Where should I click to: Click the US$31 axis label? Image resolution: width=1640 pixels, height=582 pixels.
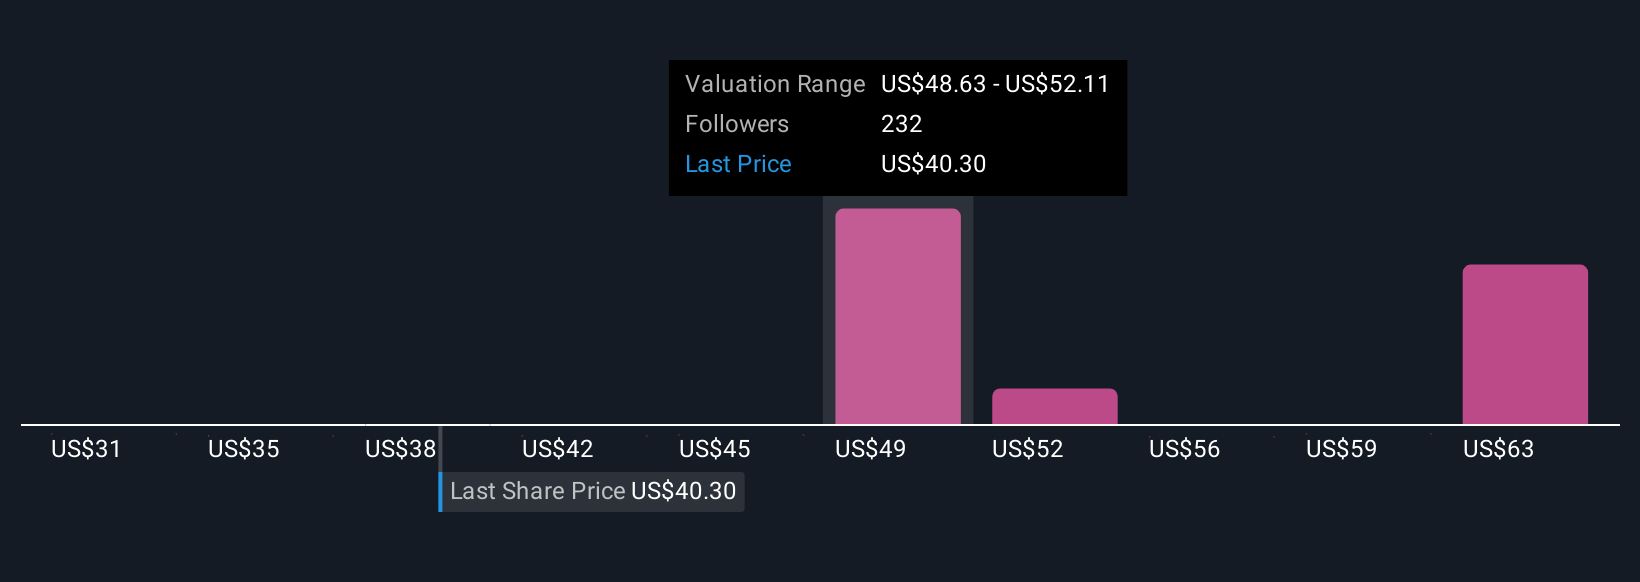click(x=86, y=449)
